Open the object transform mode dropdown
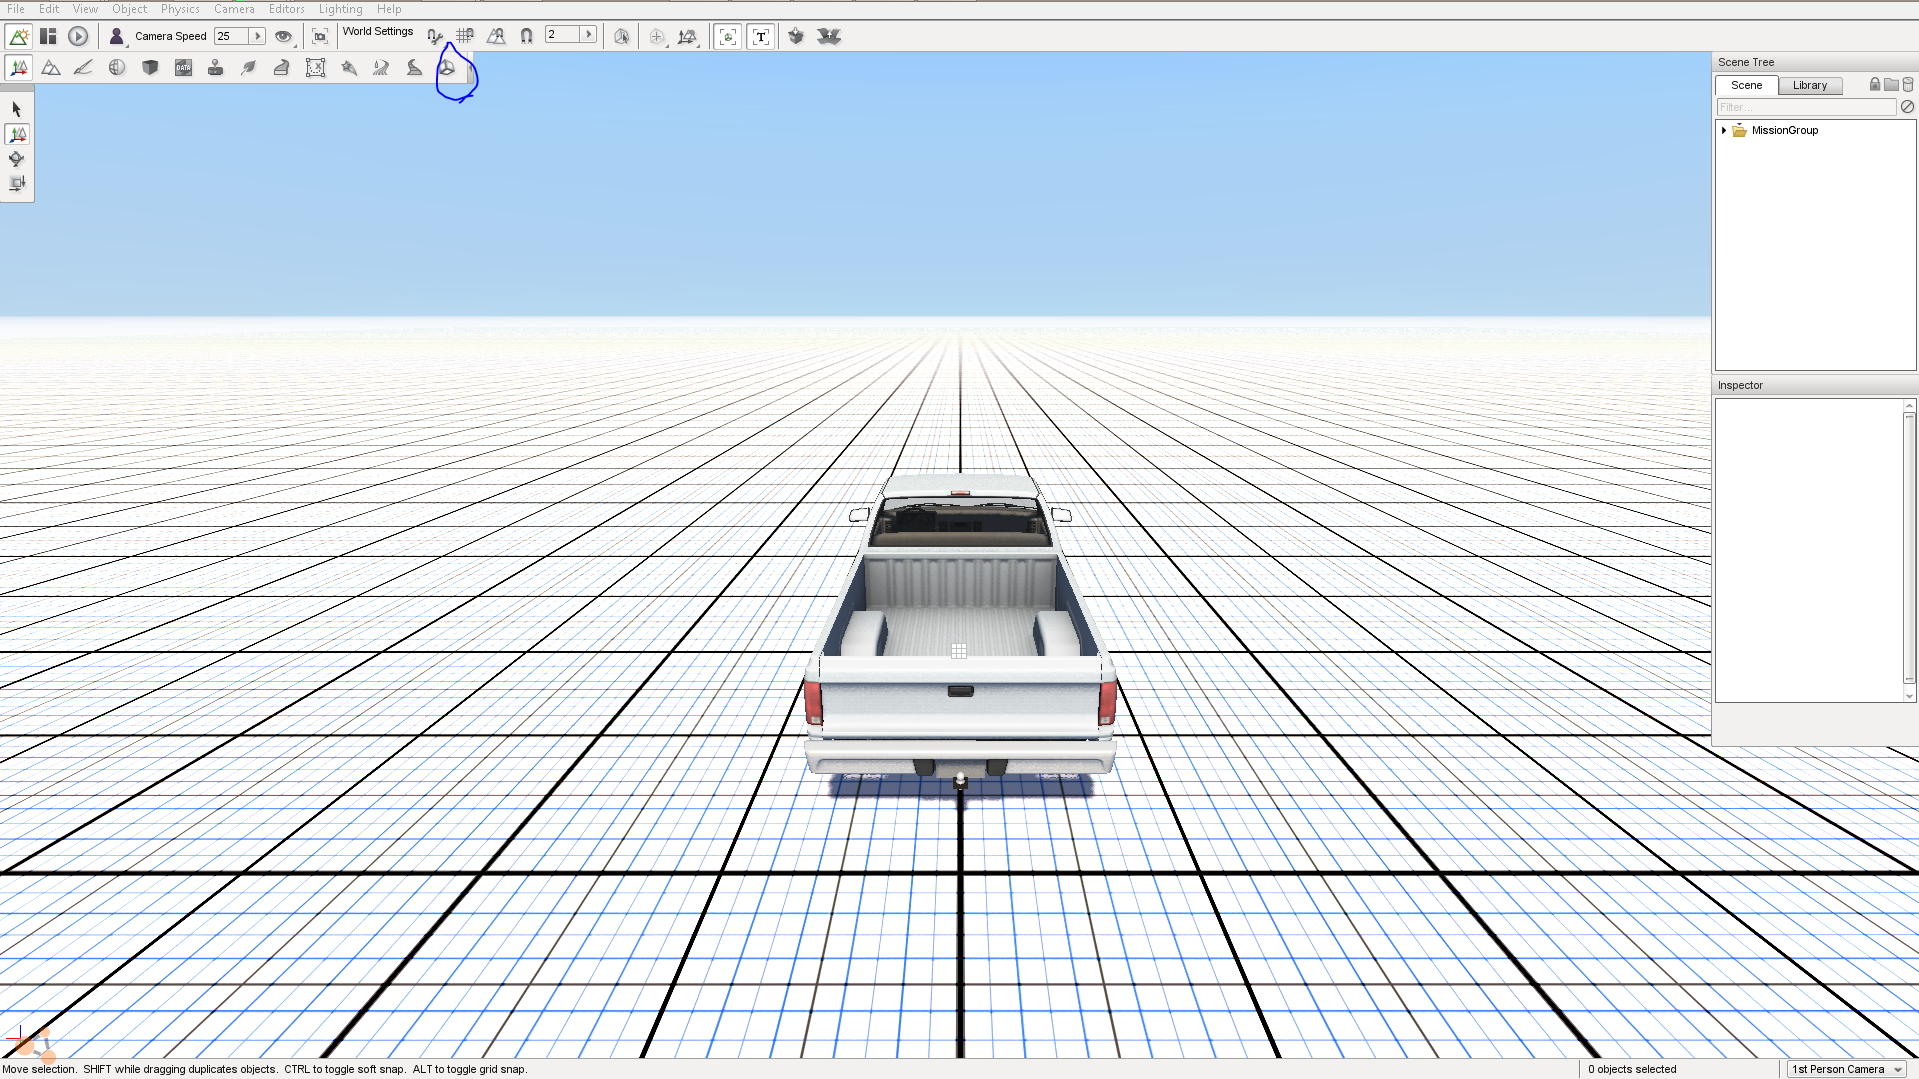 click(687, 37)
